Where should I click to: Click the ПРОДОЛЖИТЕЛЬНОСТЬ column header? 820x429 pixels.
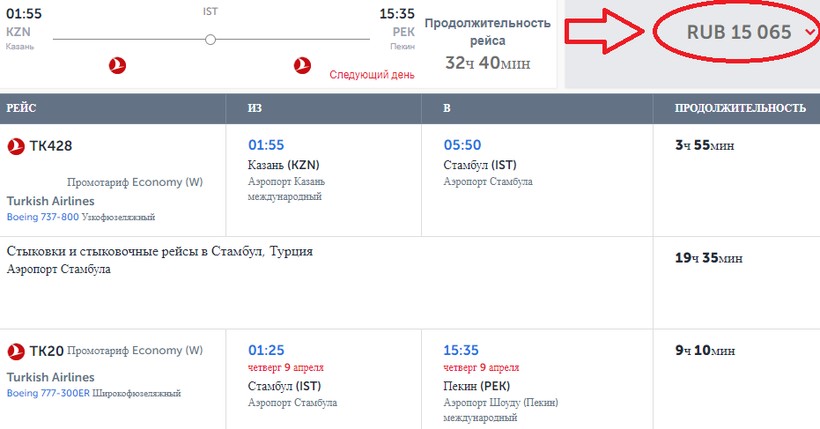click(740, 107)
